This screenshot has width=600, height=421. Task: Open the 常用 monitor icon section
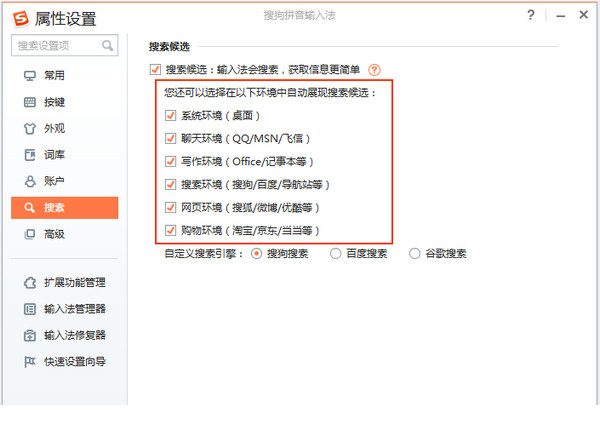click(x=30, y=75)
